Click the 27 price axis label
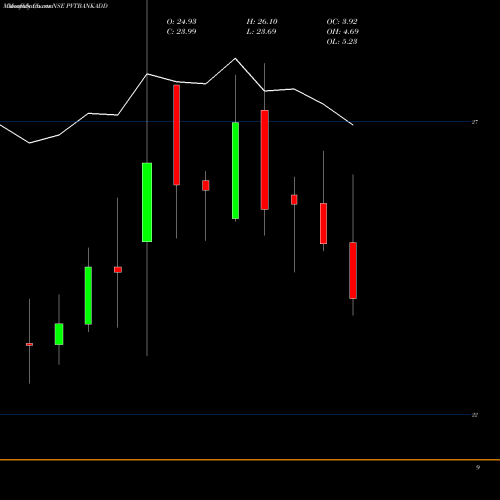500x500 pixels. pyautogui.click(x=475, y=122)
